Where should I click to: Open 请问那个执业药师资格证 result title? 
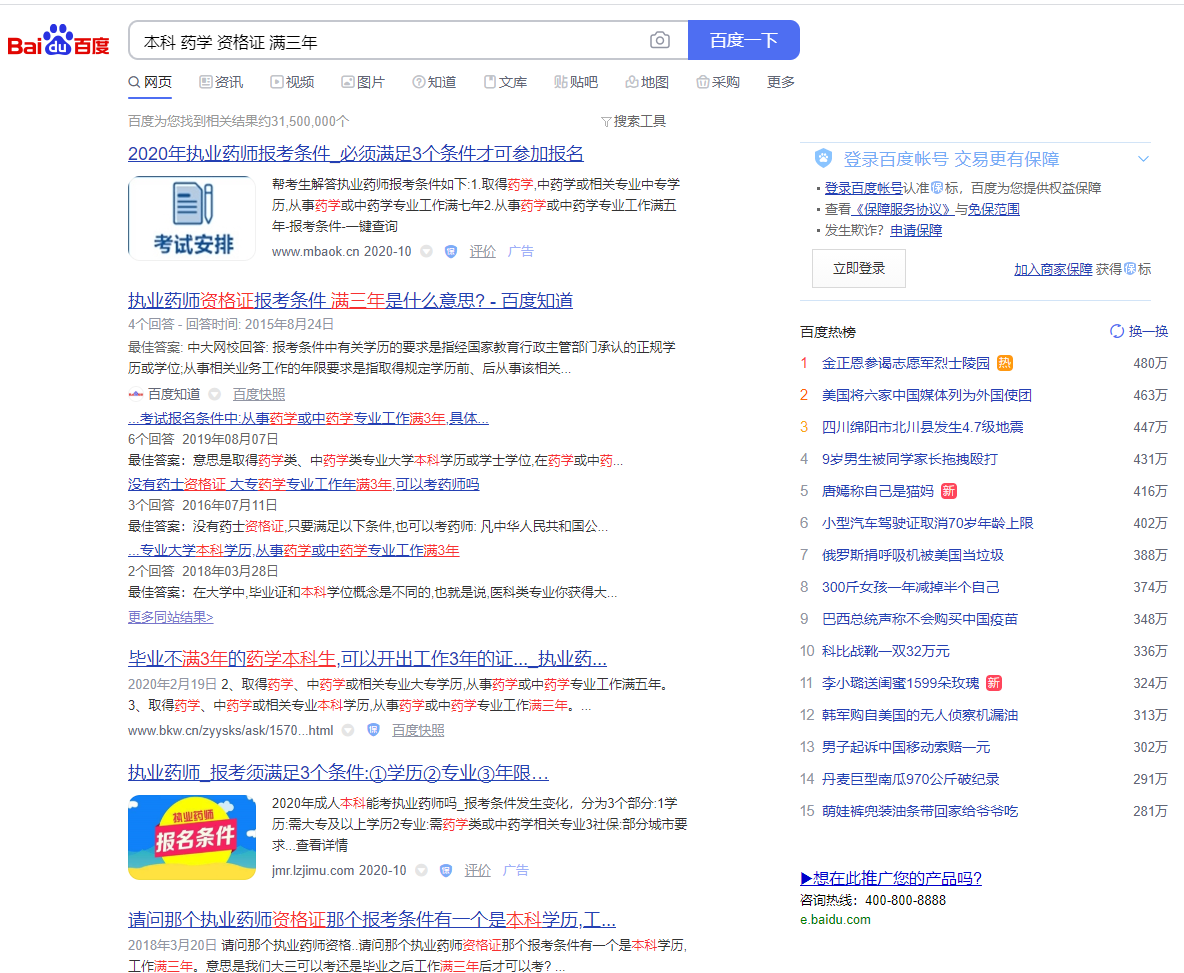(372, 919)
